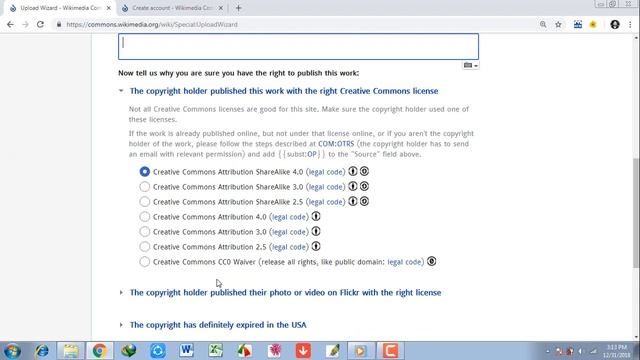Show hidden system tray icons

[x=547, y=351]
